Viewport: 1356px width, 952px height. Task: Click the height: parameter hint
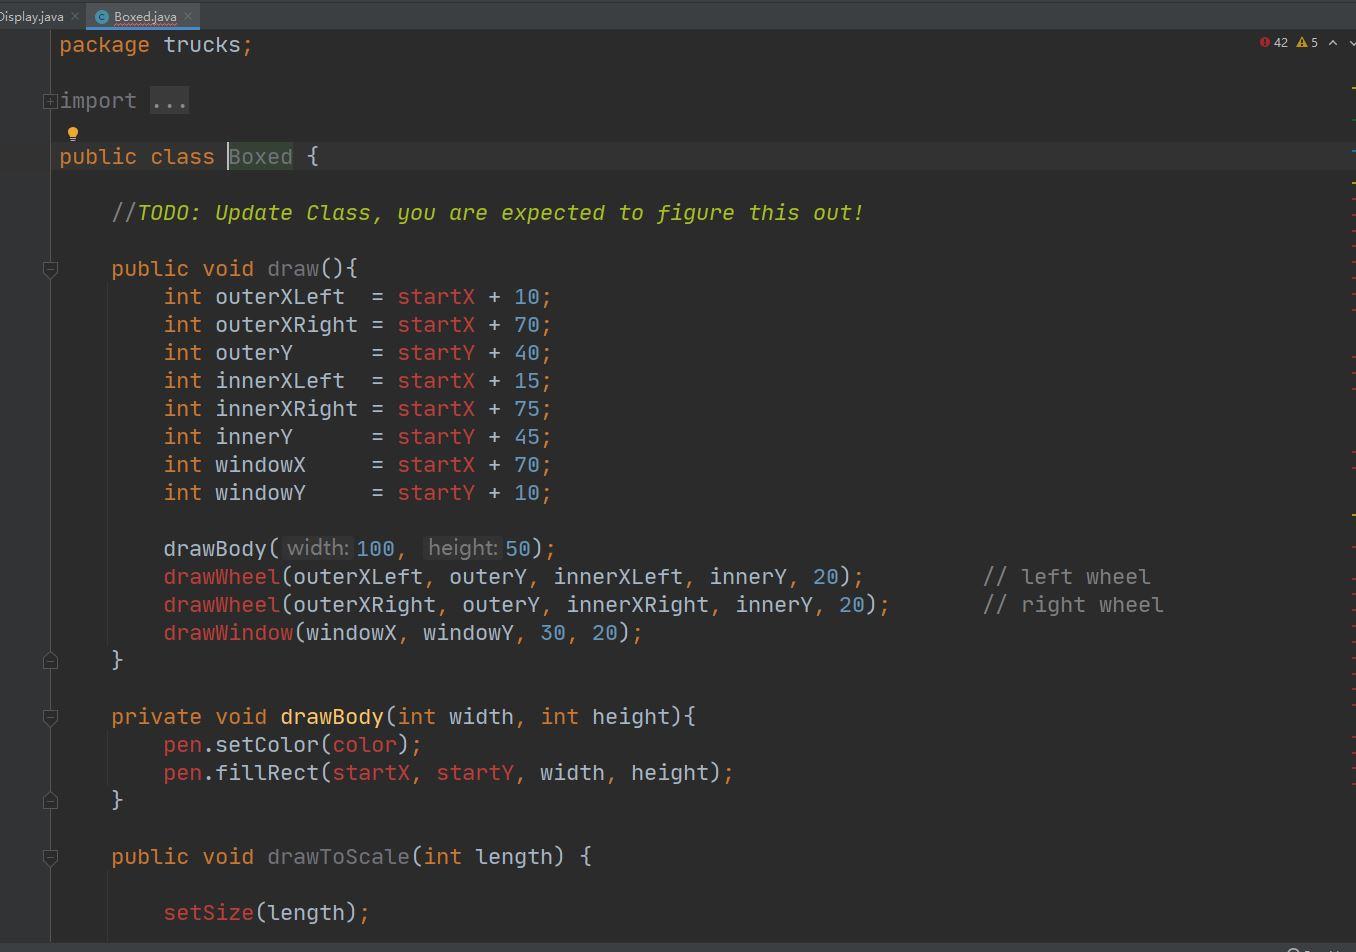tap(462, 548)
